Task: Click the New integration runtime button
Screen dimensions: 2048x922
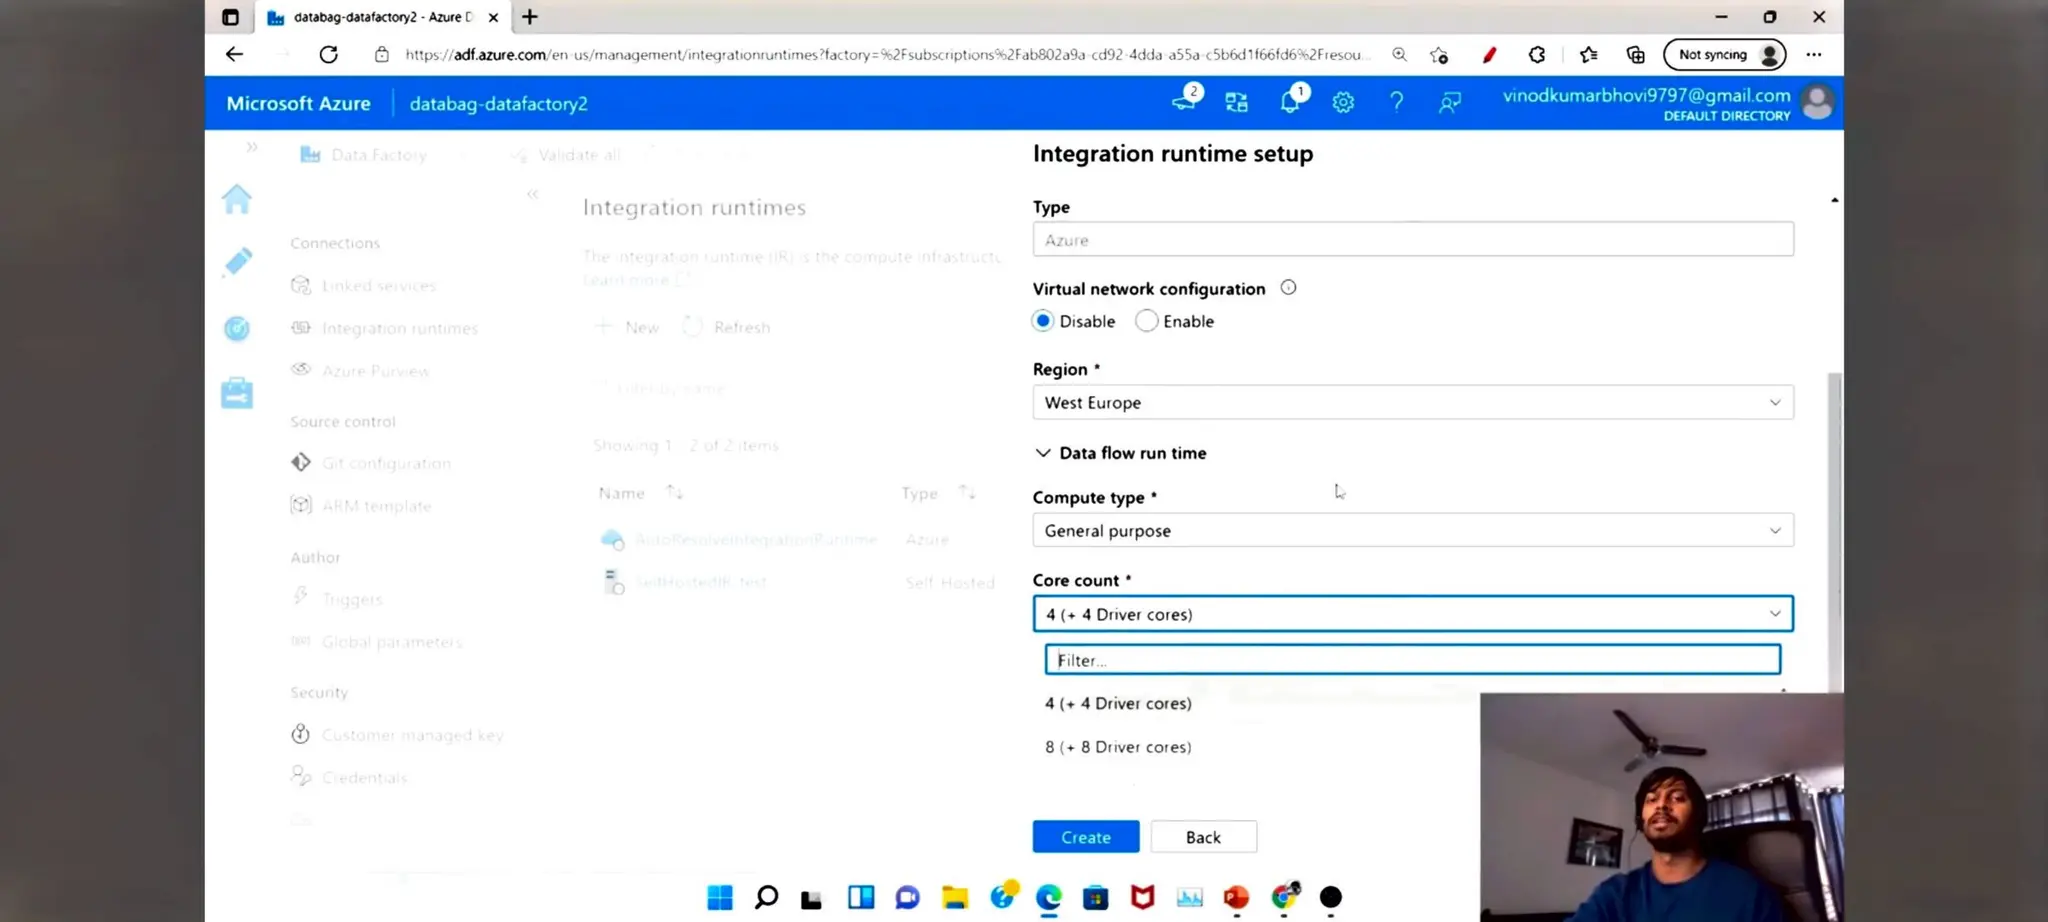Action: [627, 327]
